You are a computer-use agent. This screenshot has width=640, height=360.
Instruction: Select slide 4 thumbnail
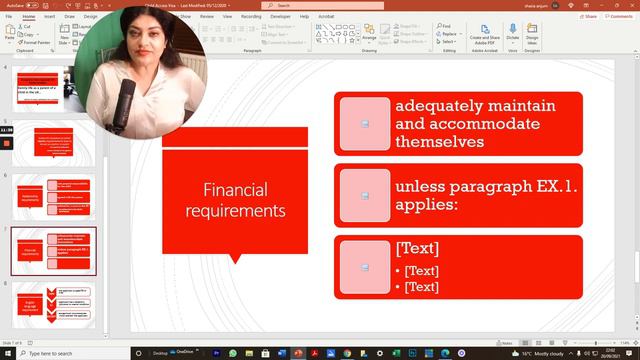point(38,89)
